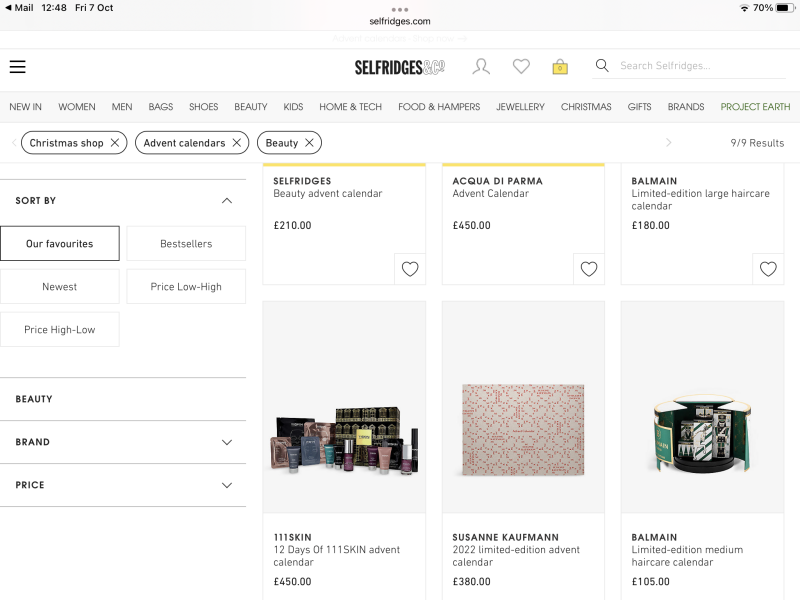800x600 pixels.
Task: Tap the battery 70% indicator
Action: pos(773,8)
